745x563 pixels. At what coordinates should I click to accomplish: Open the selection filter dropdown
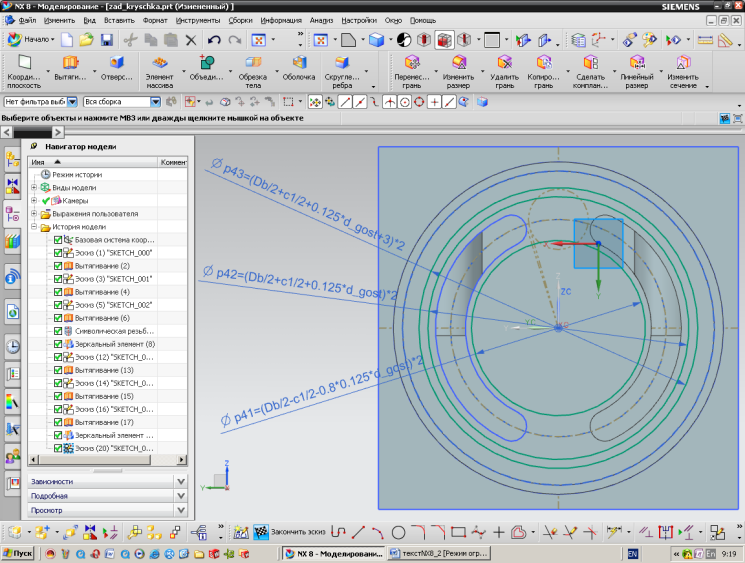click(72, 102)
